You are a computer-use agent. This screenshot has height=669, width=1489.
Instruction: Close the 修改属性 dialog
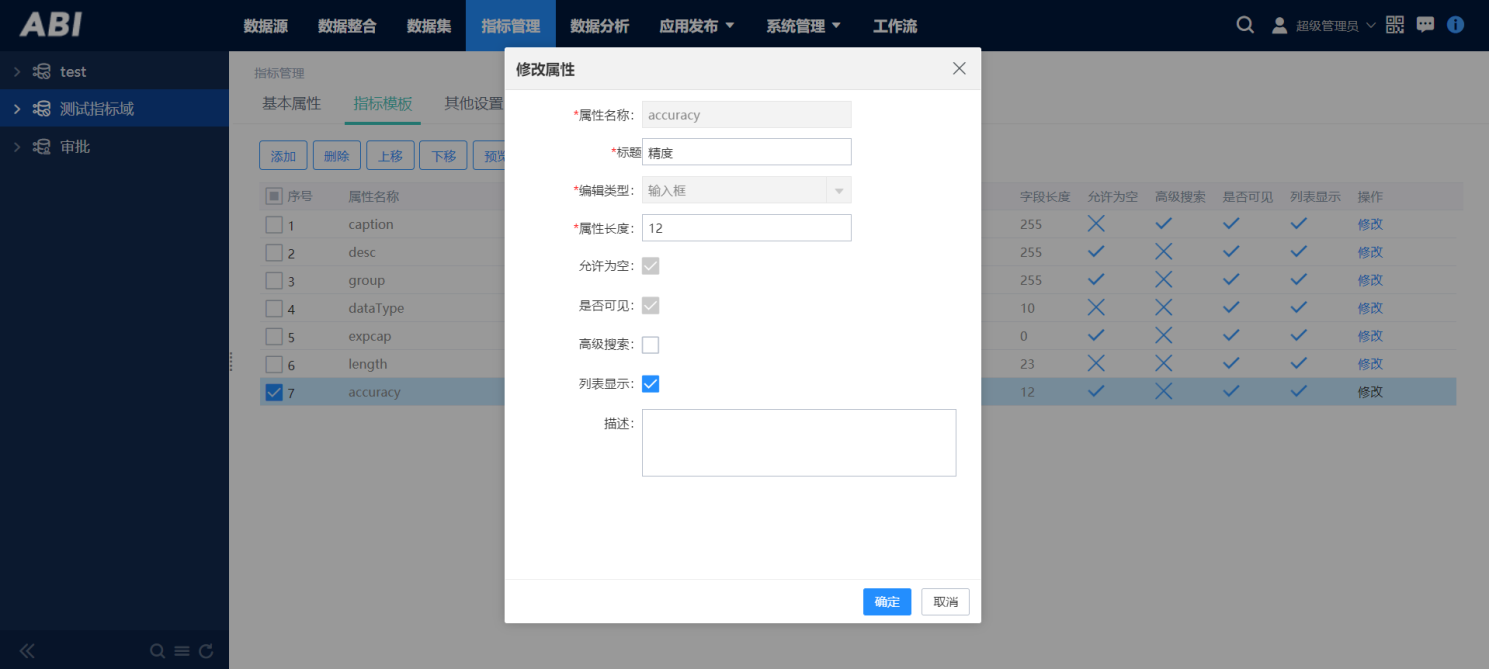click(x=959, y=69)
